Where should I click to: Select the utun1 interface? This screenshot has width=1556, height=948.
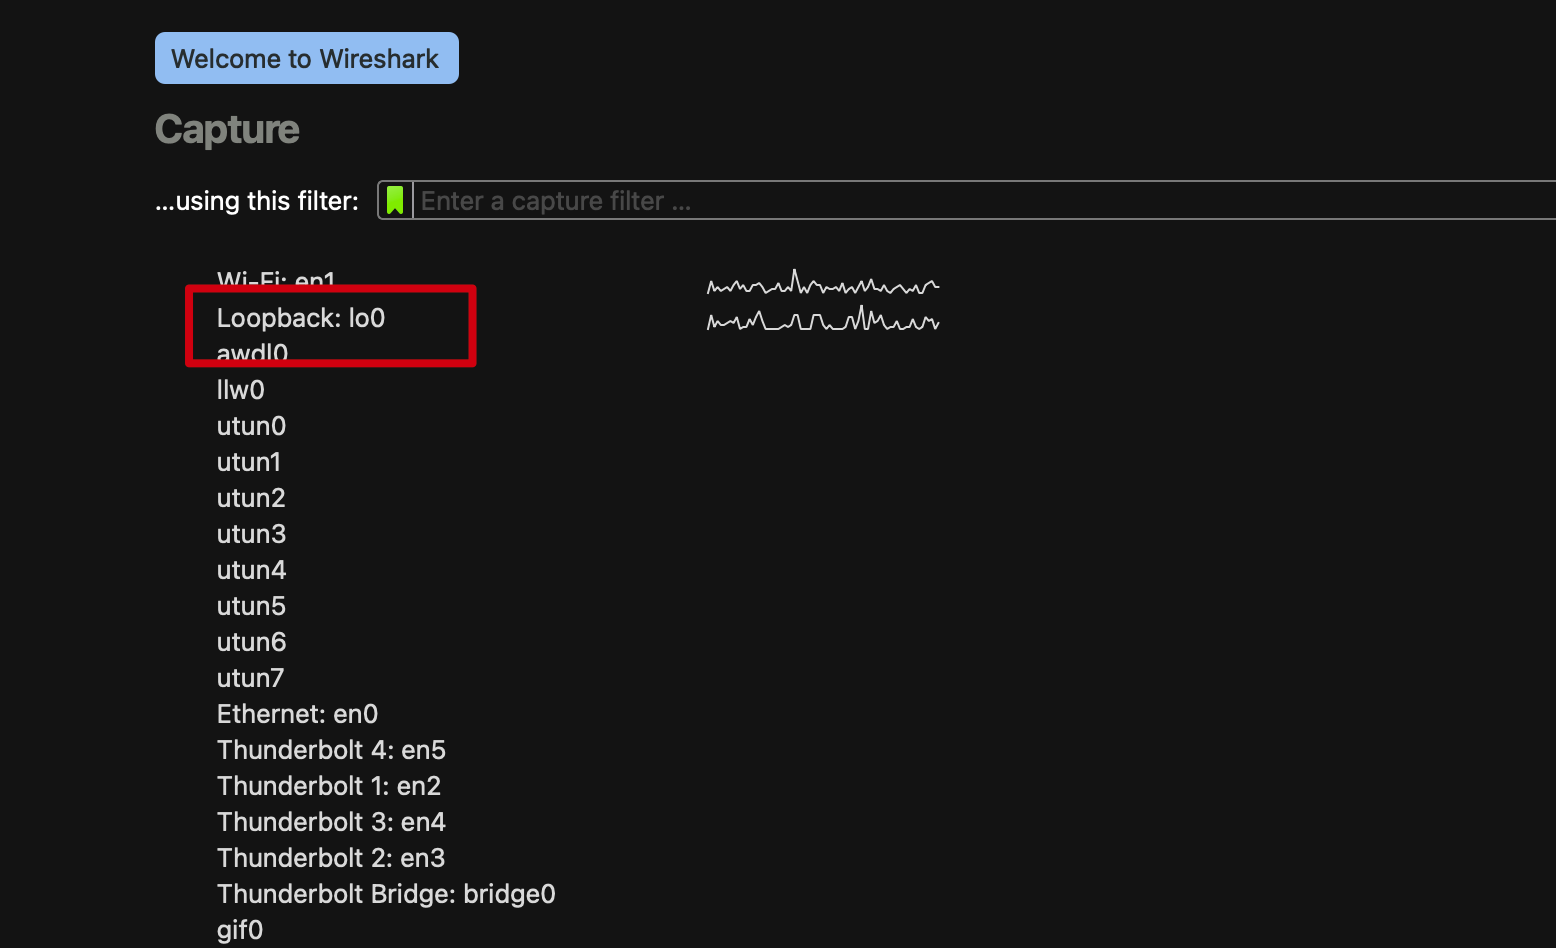(x=249, y=462)
